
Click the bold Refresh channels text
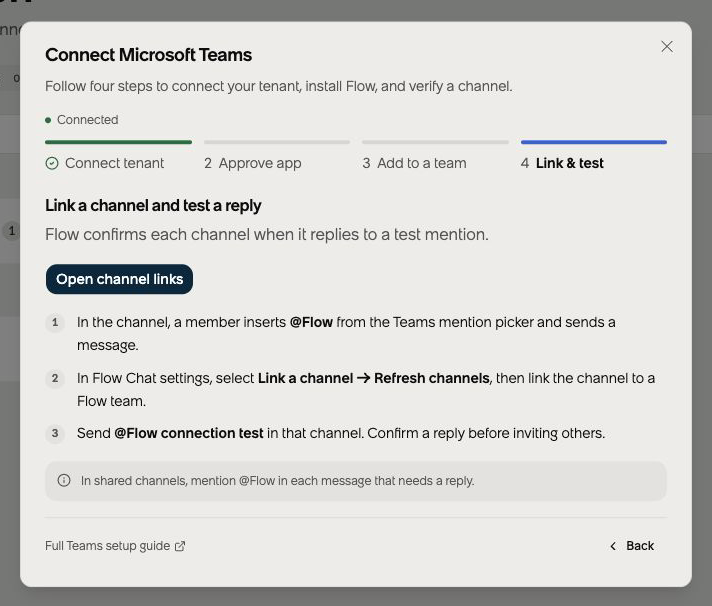point(432,378)
